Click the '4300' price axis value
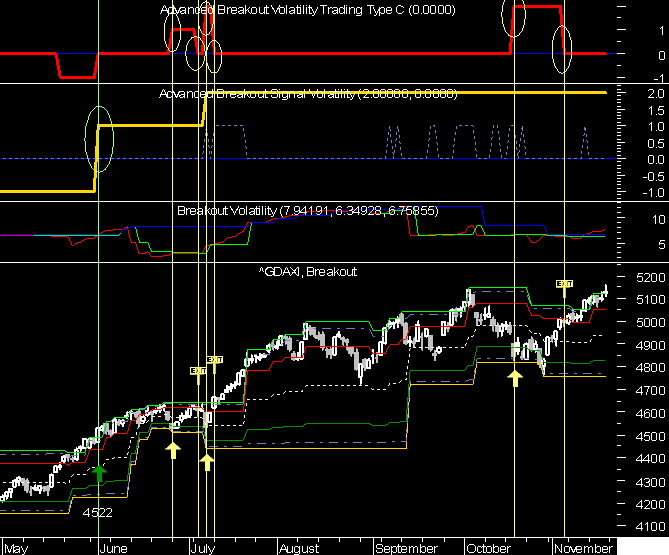The width and height of the screenshot is (669, 555). coord(651,482)
